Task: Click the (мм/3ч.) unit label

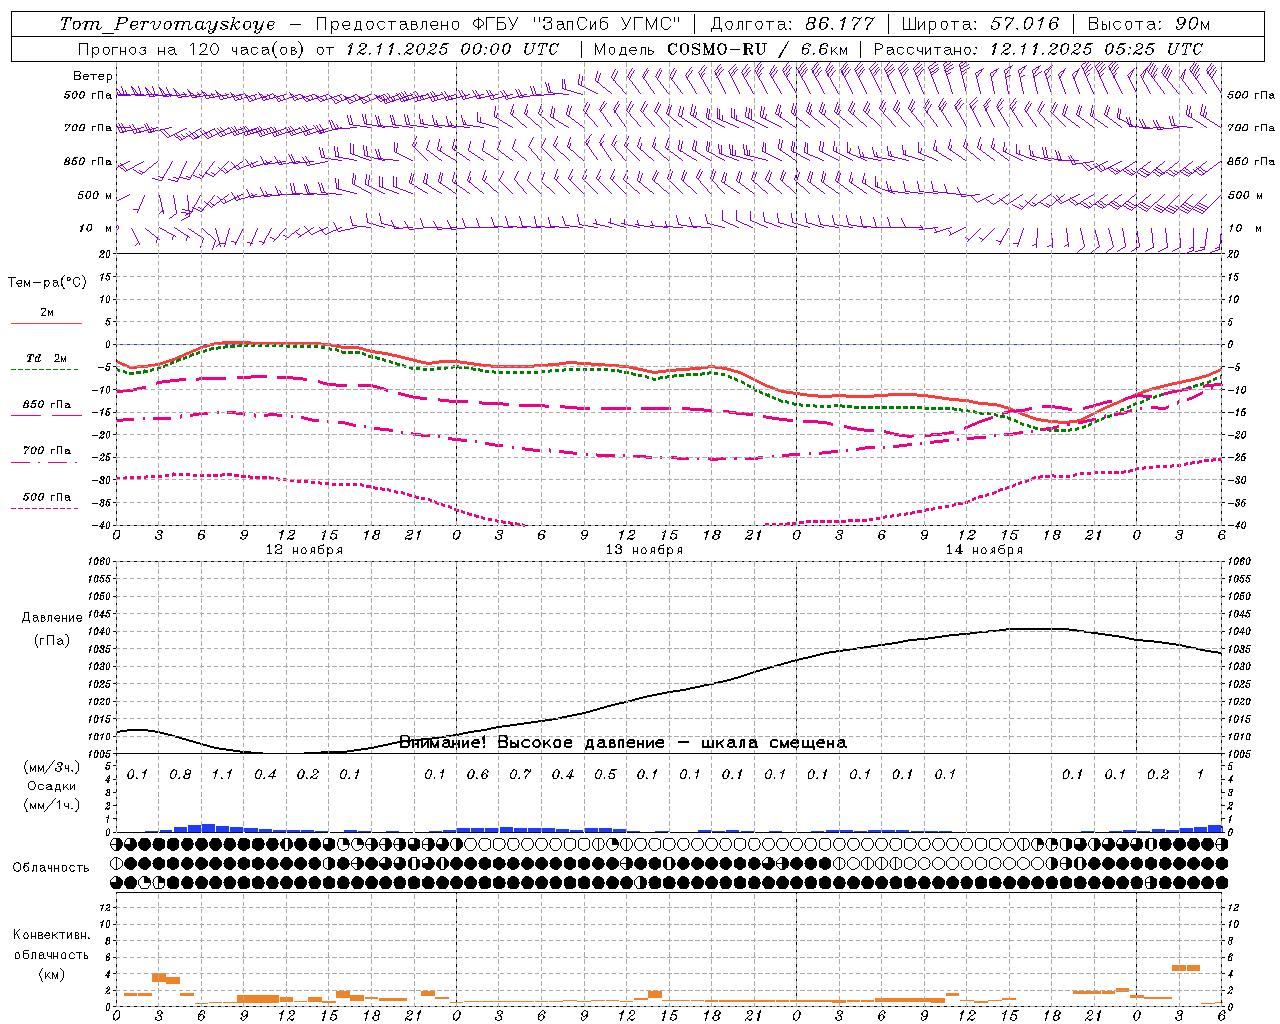Action: [52, 768]
